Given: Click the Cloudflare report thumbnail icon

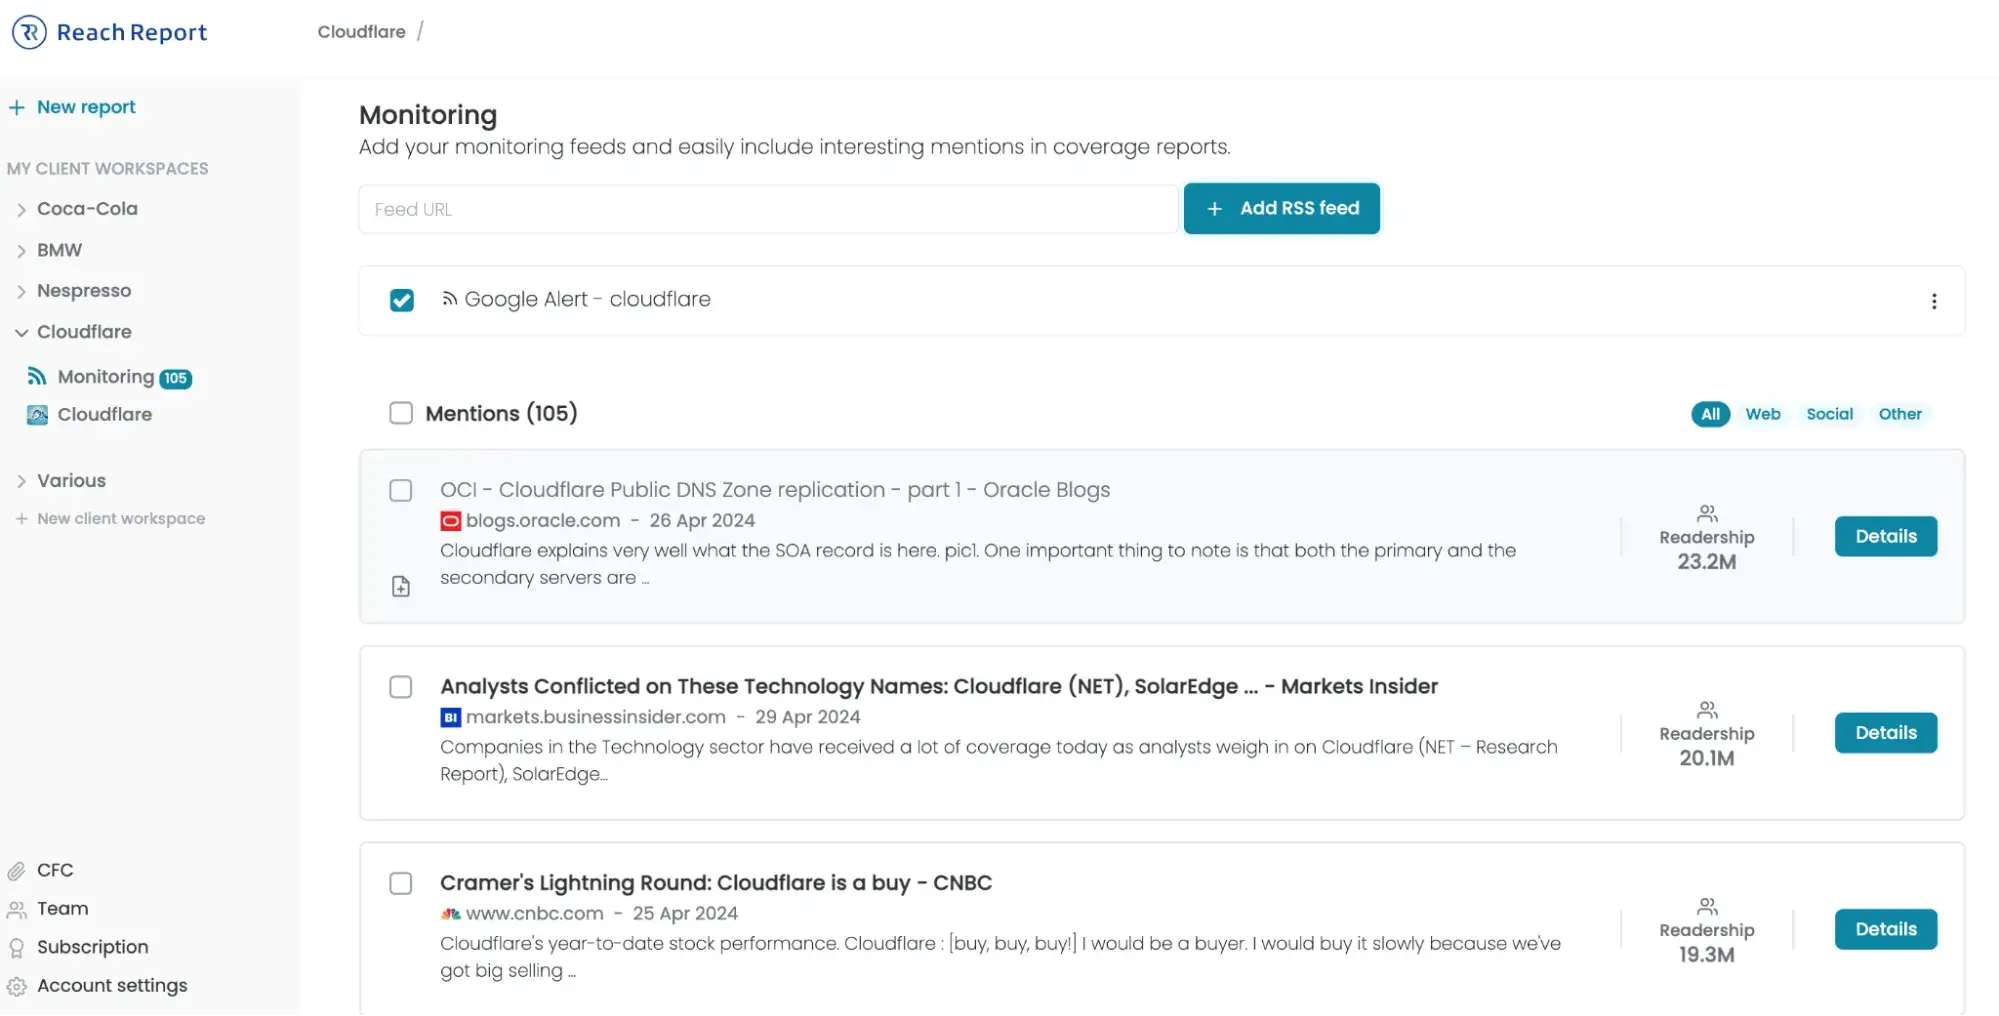Looking at the screenshot, I should (x=37, y=415).
